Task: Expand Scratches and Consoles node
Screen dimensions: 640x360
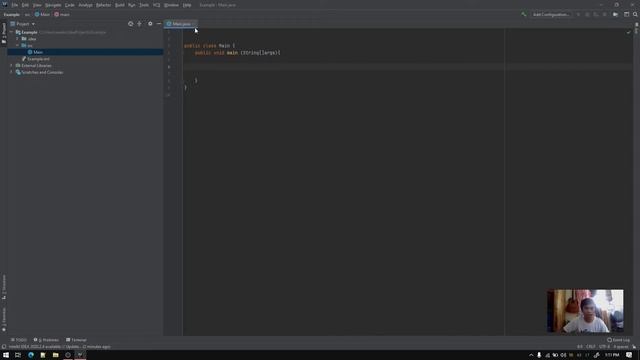Action: tap(11, 73)
